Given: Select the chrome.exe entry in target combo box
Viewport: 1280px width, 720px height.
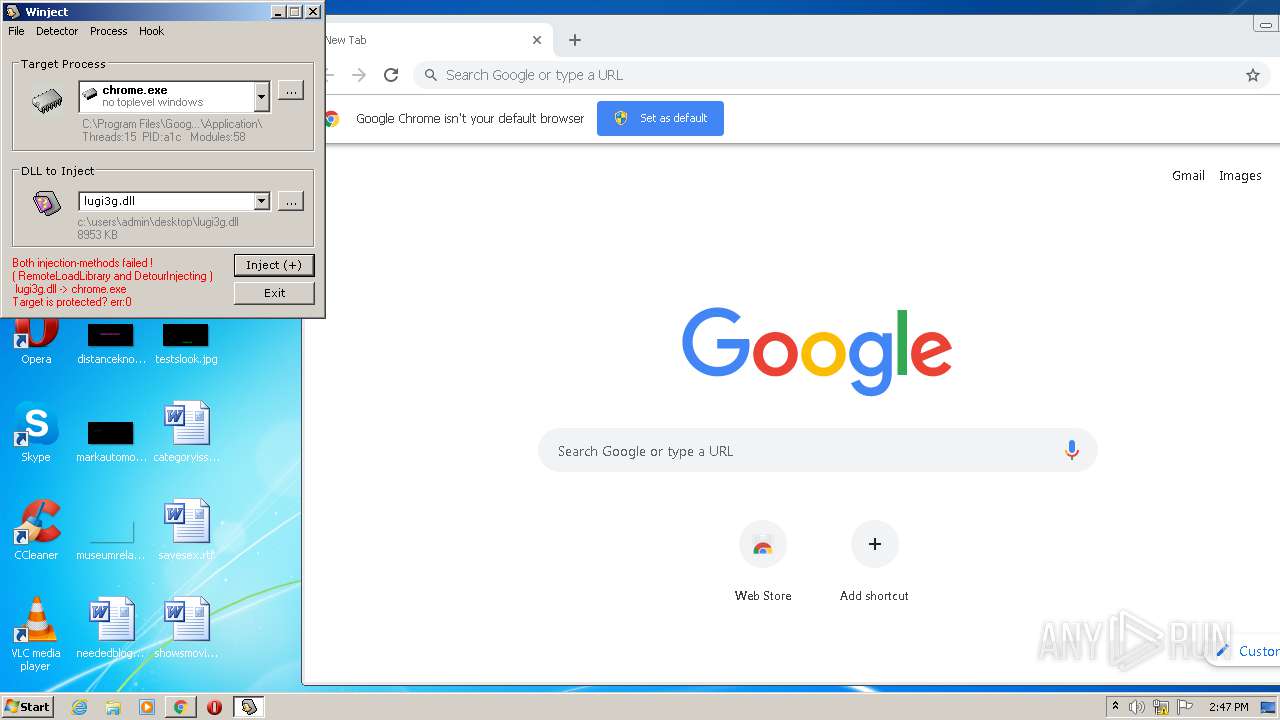Looking at the screenshot, I should click(166, 96).
